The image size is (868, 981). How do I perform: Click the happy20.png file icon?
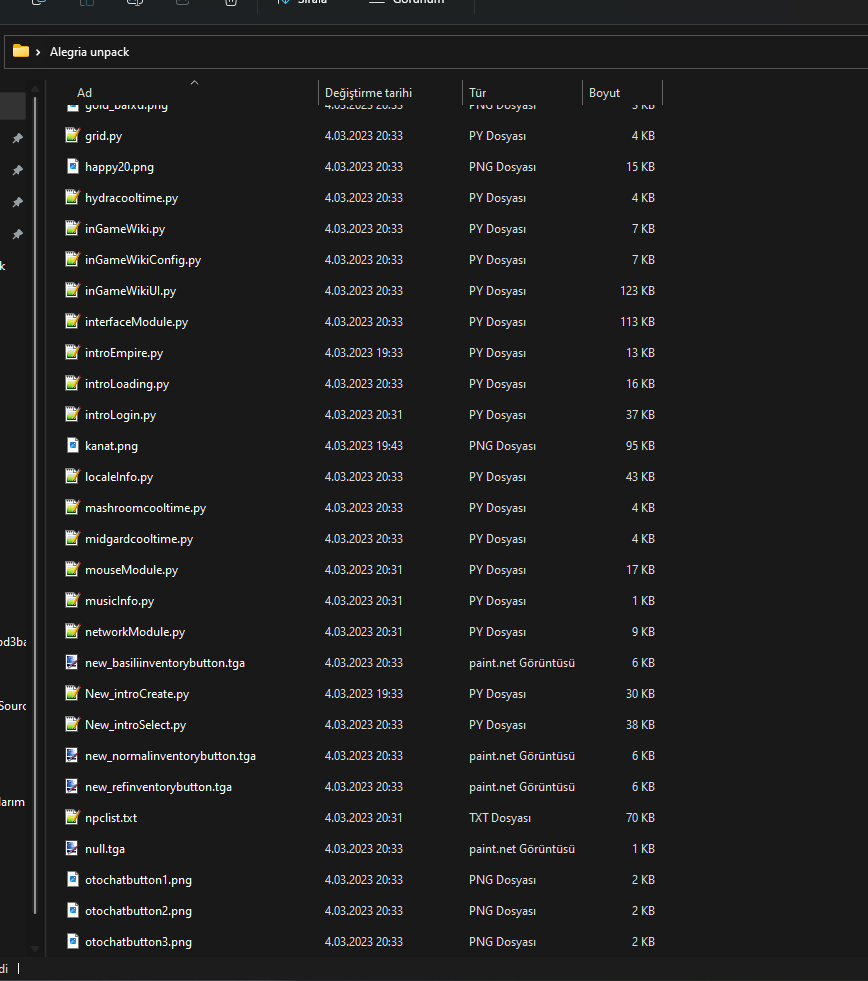click(73, 166)
